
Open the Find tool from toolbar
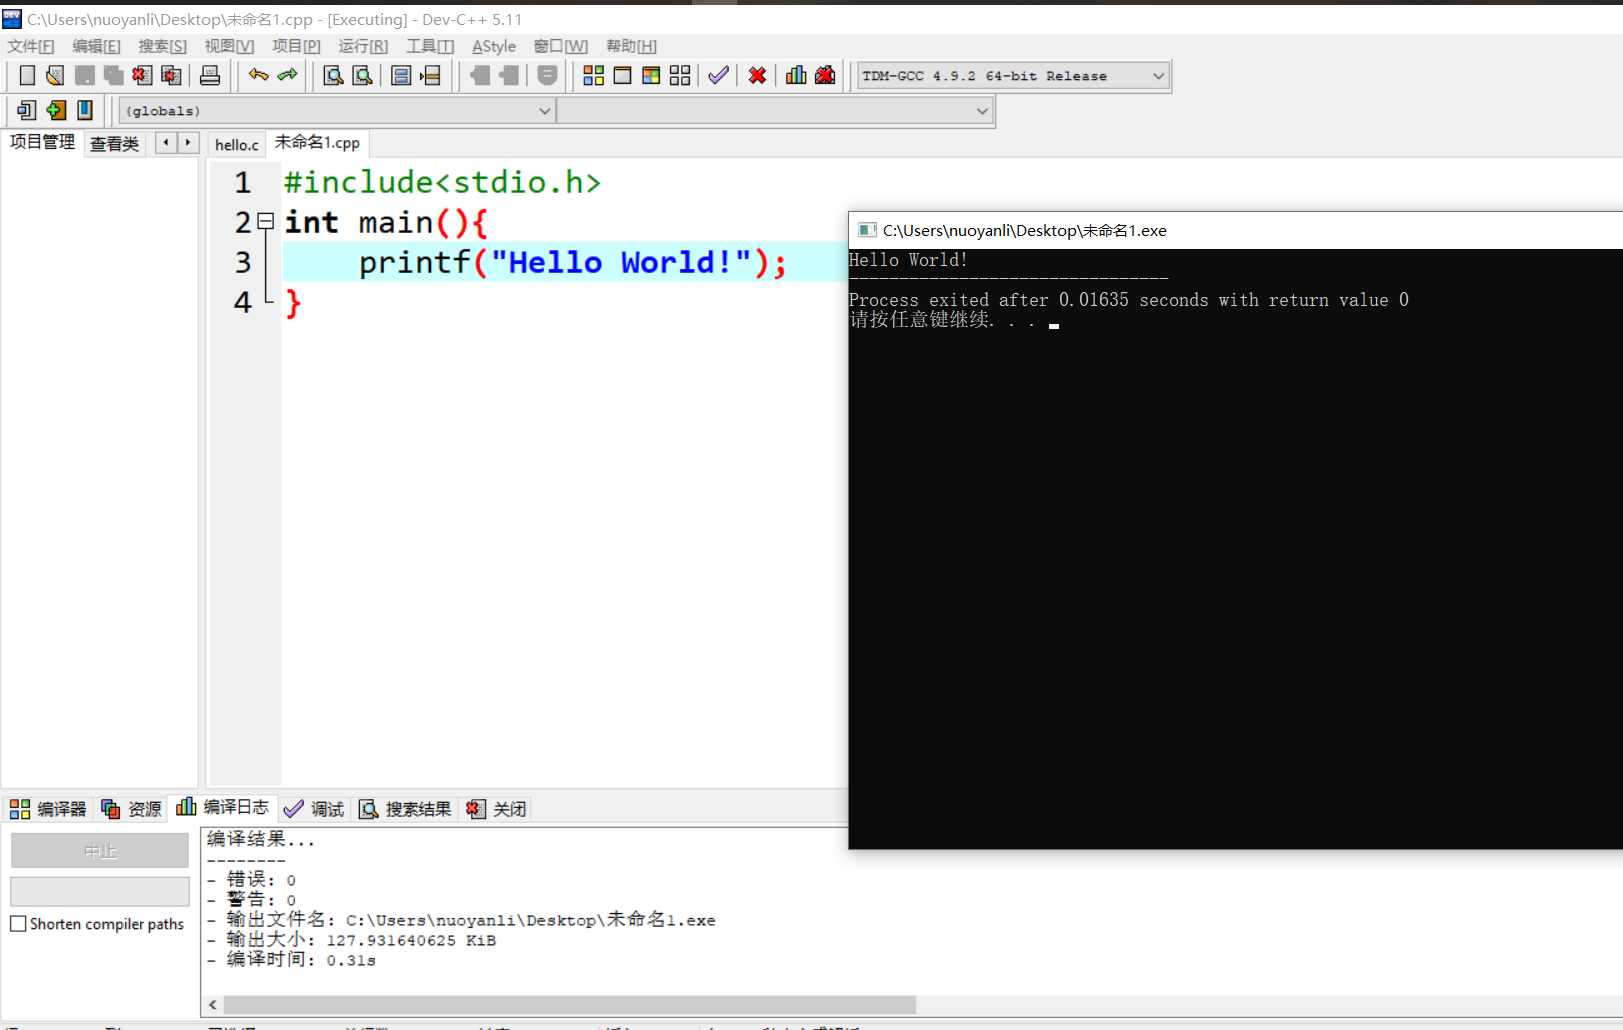coord(334,75)
